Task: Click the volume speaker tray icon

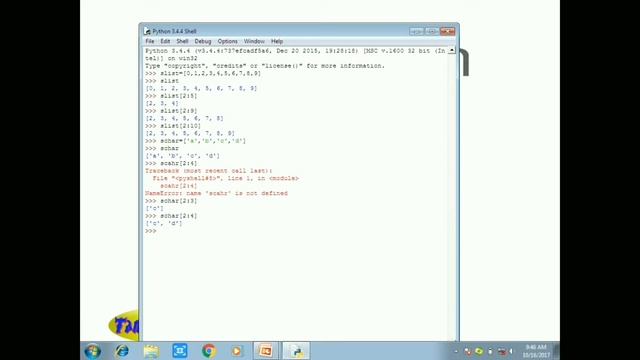Action: tap(511, 351)
